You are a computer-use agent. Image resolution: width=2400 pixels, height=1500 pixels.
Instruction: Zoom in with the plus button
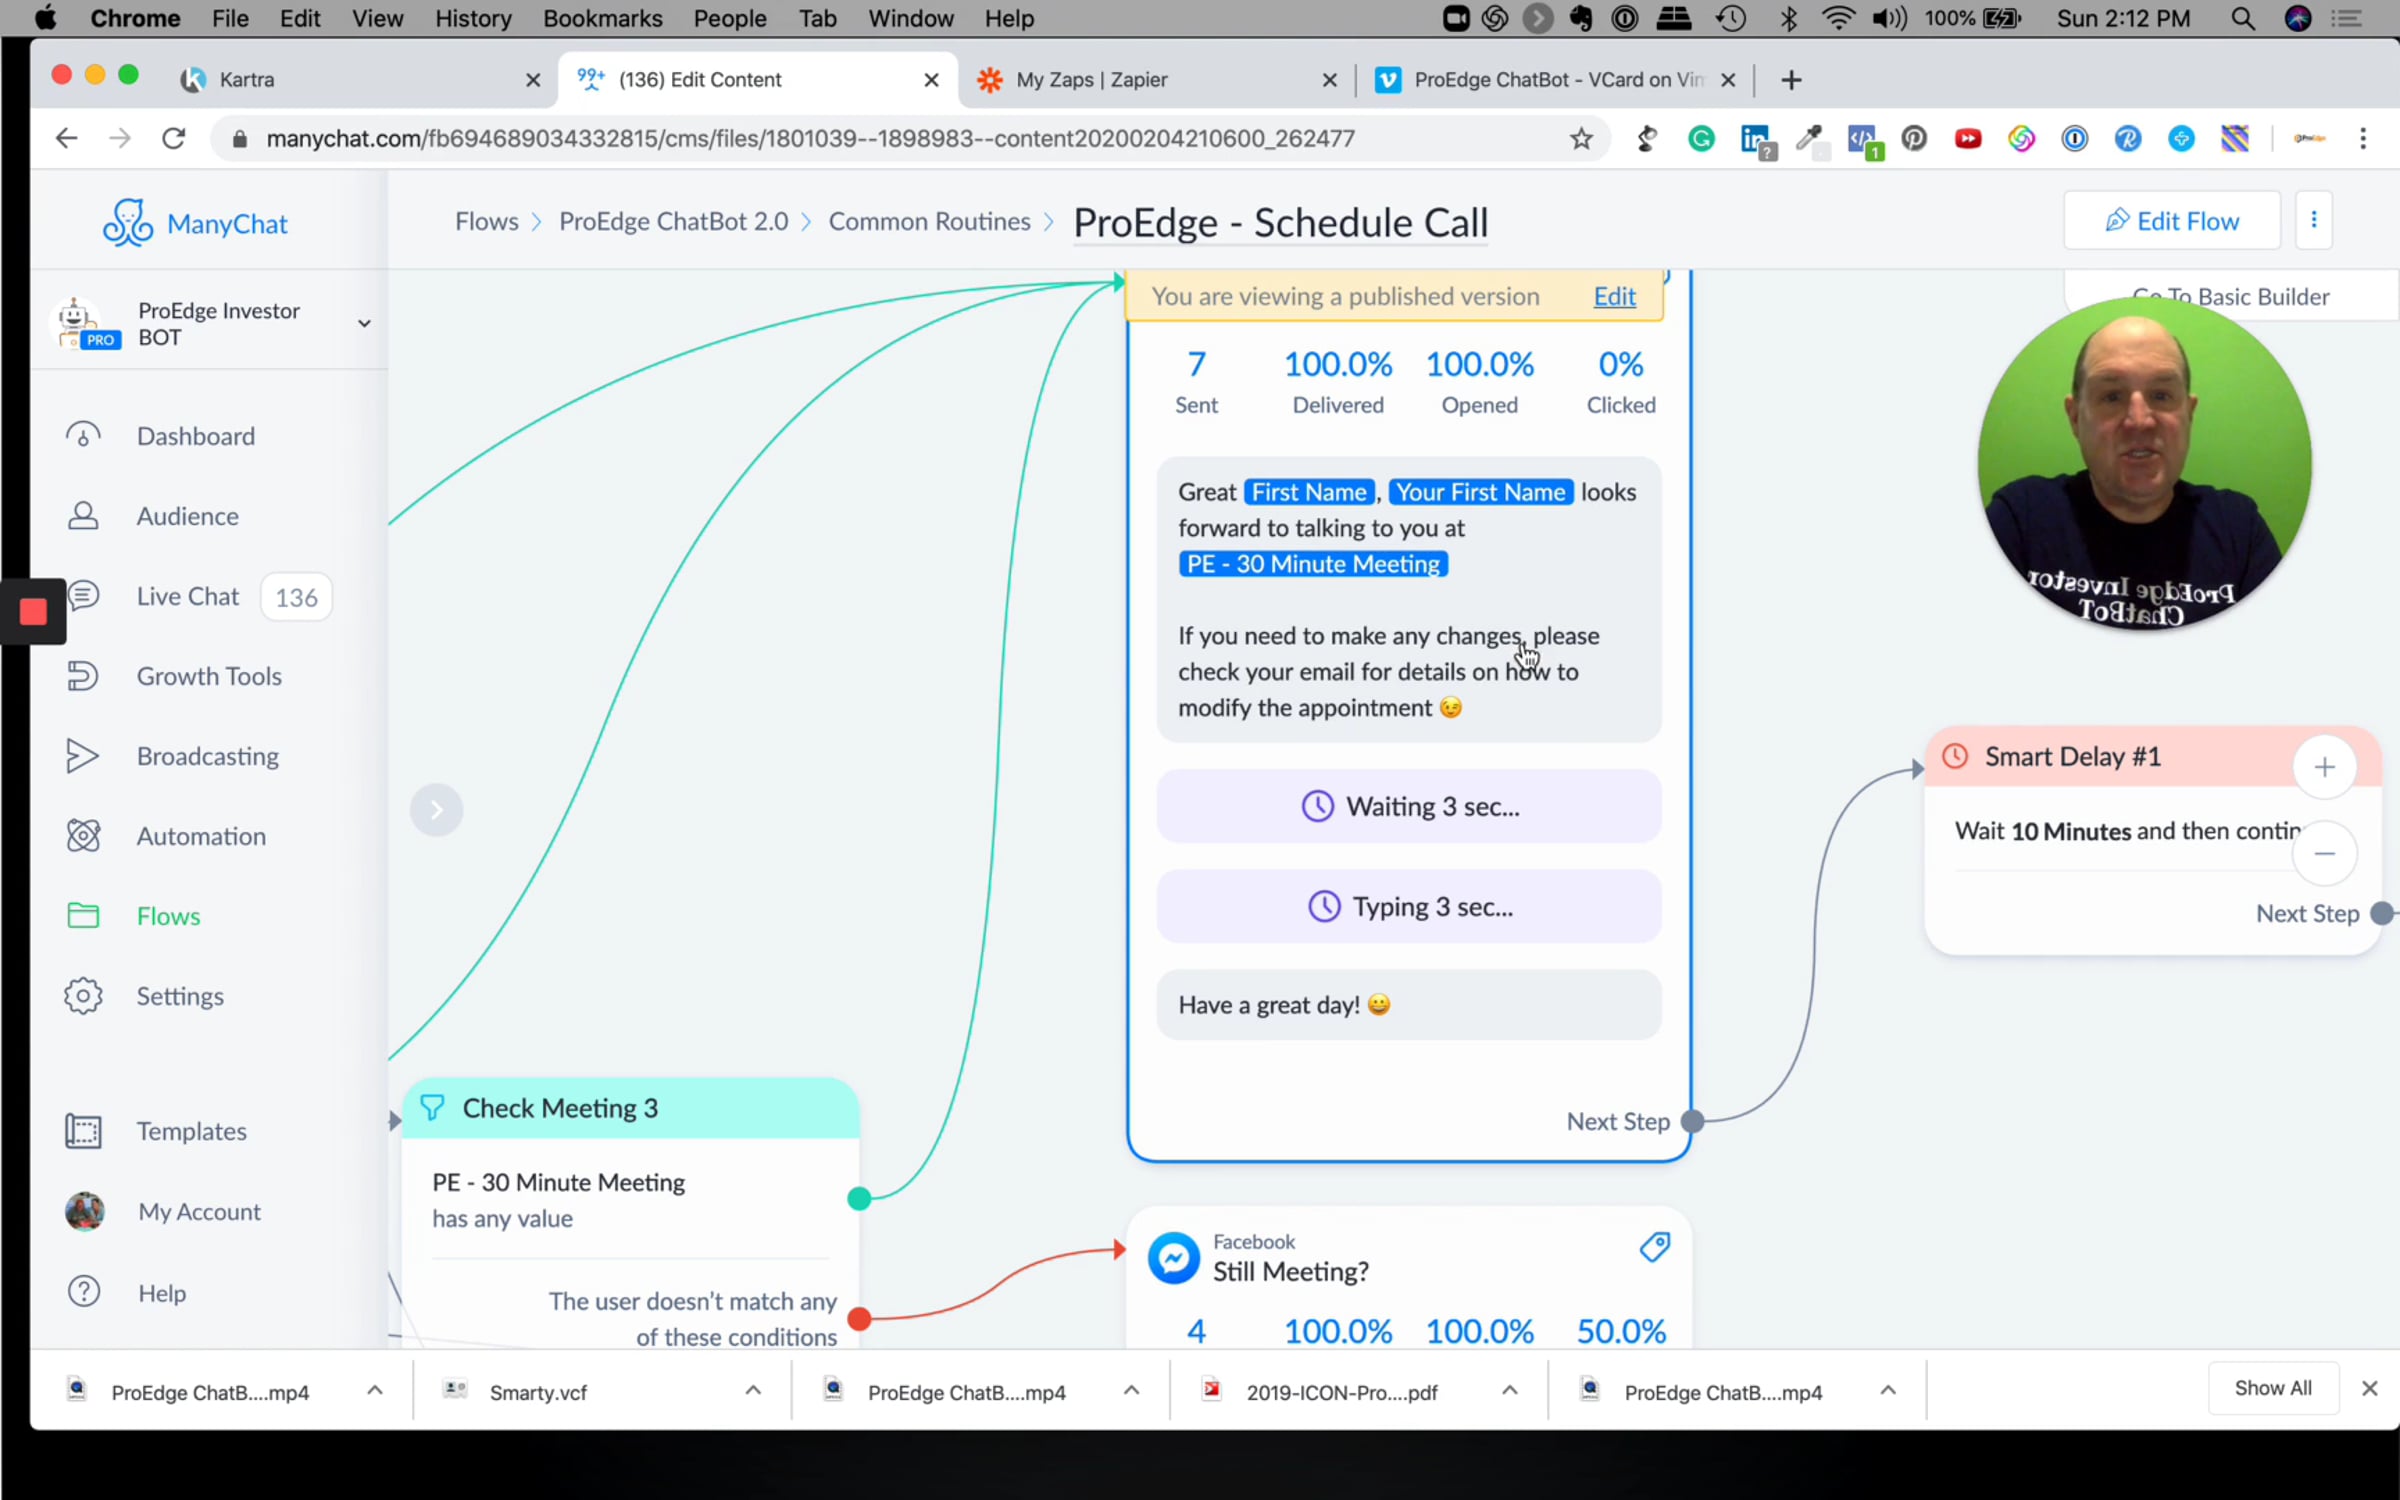2324,767
